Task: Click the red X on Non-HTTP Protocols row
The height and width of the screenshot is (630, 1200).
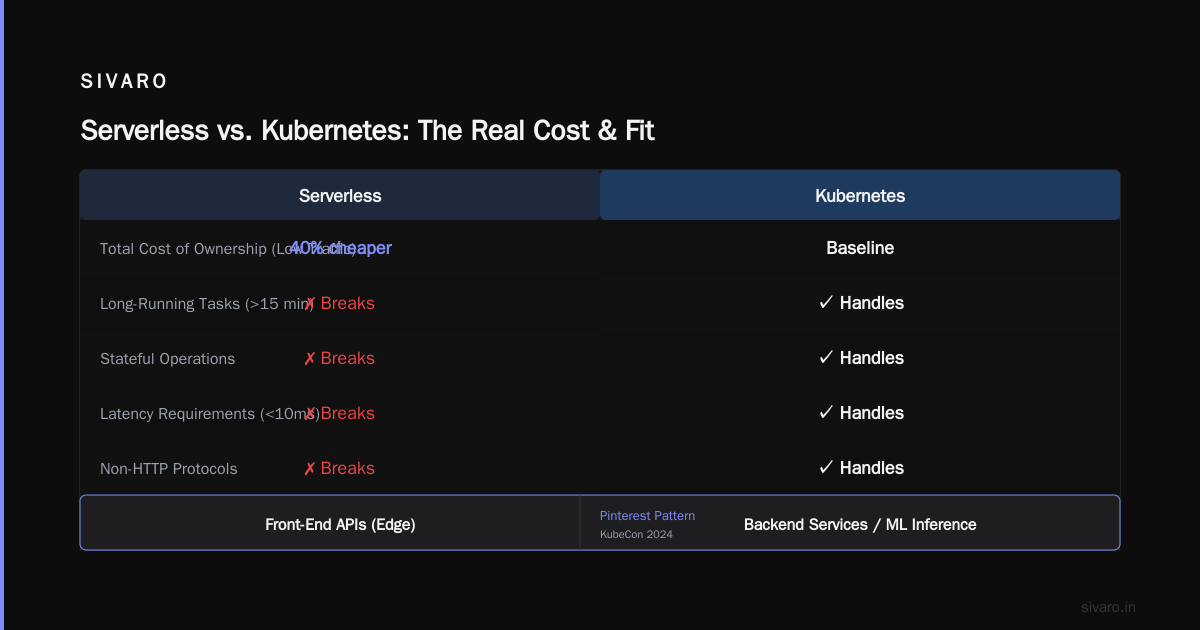Action: pyautogui.click(x=309, y=468)
